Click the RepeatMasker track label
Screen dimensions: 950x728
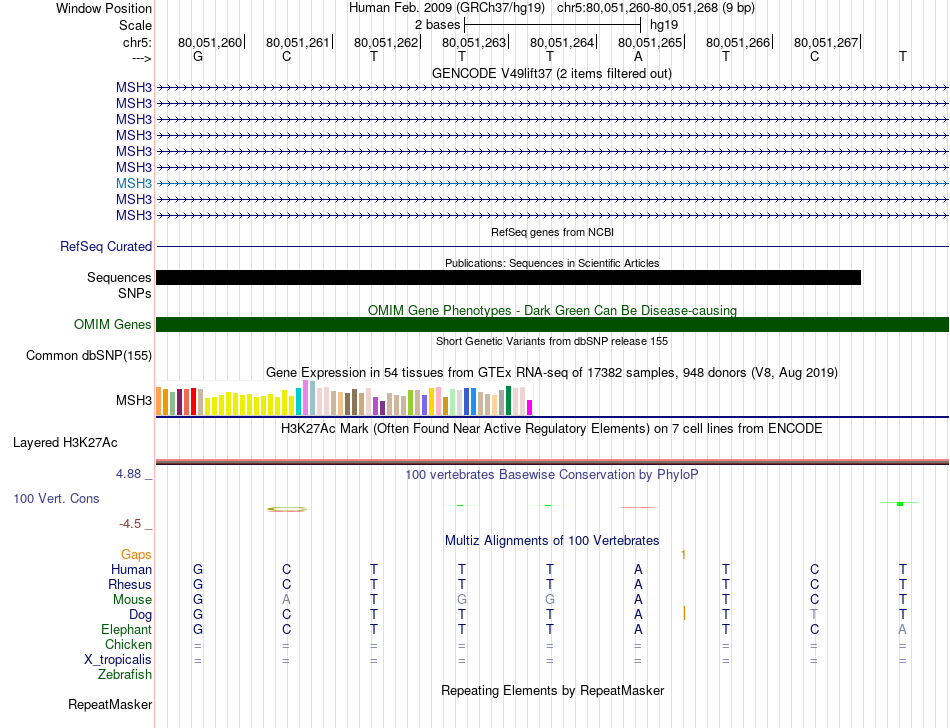pos(110,704)
